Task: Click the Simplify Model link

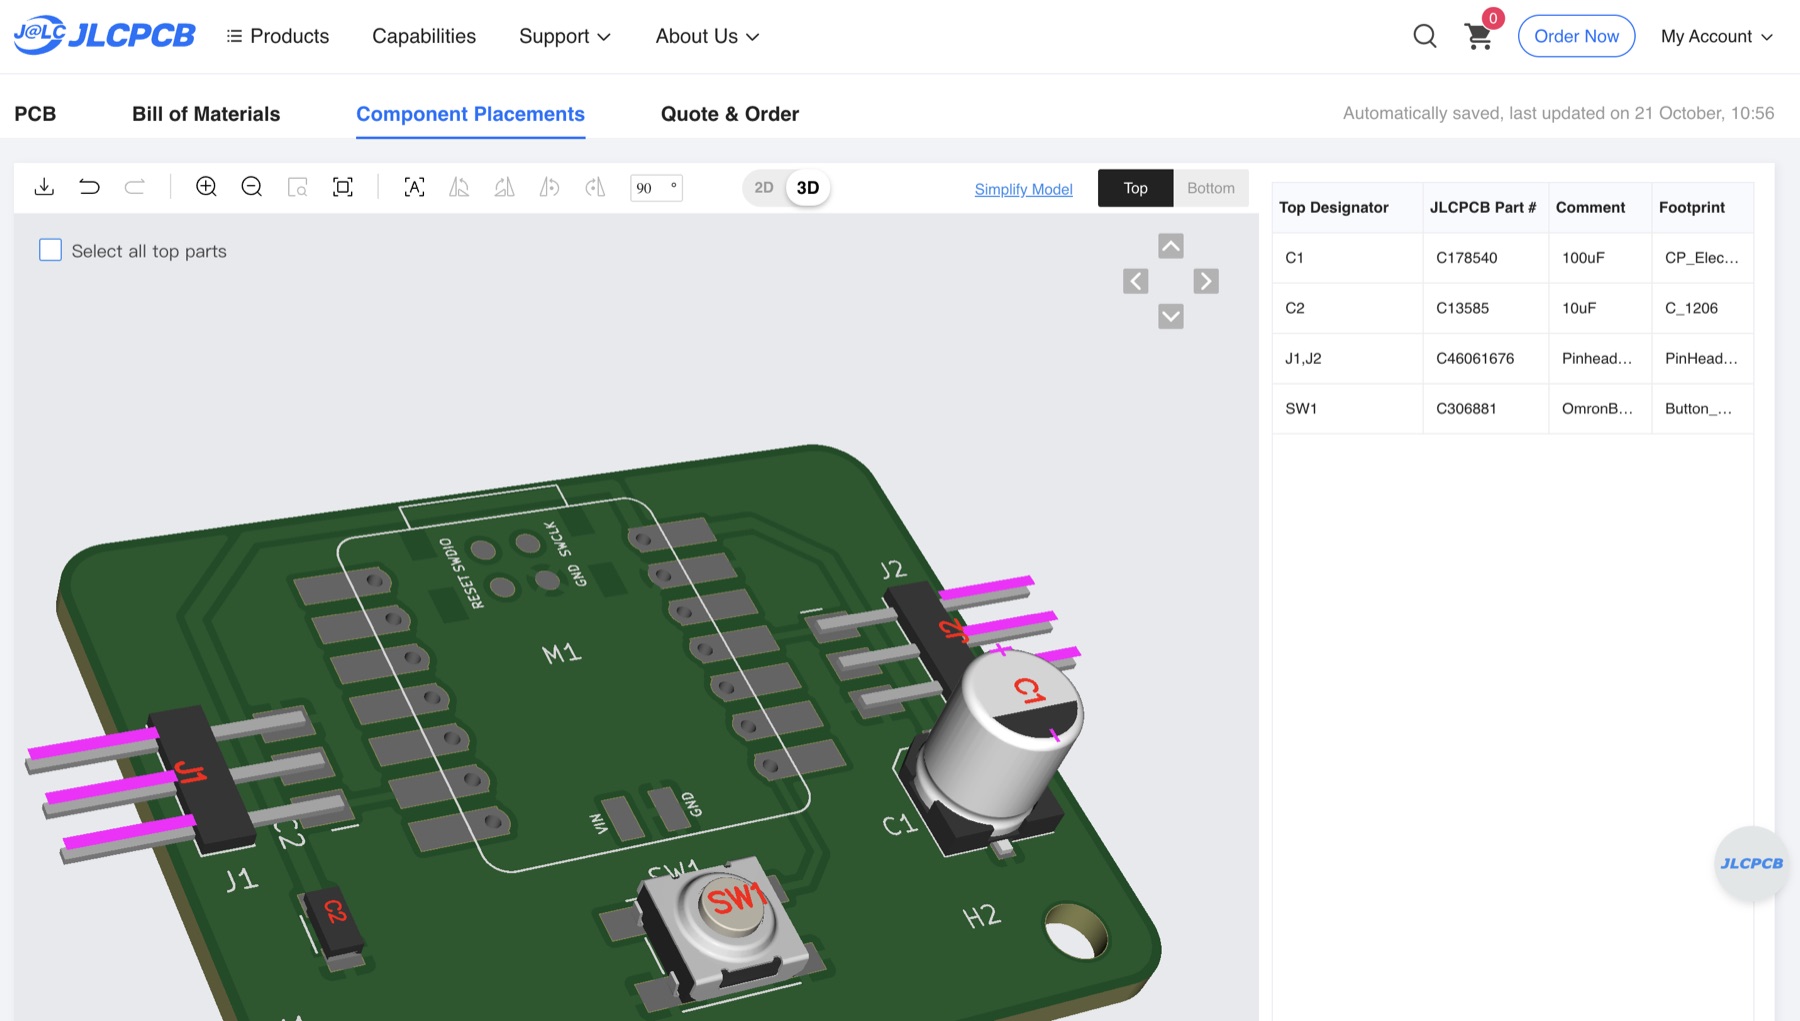Action: (1023, 189)
